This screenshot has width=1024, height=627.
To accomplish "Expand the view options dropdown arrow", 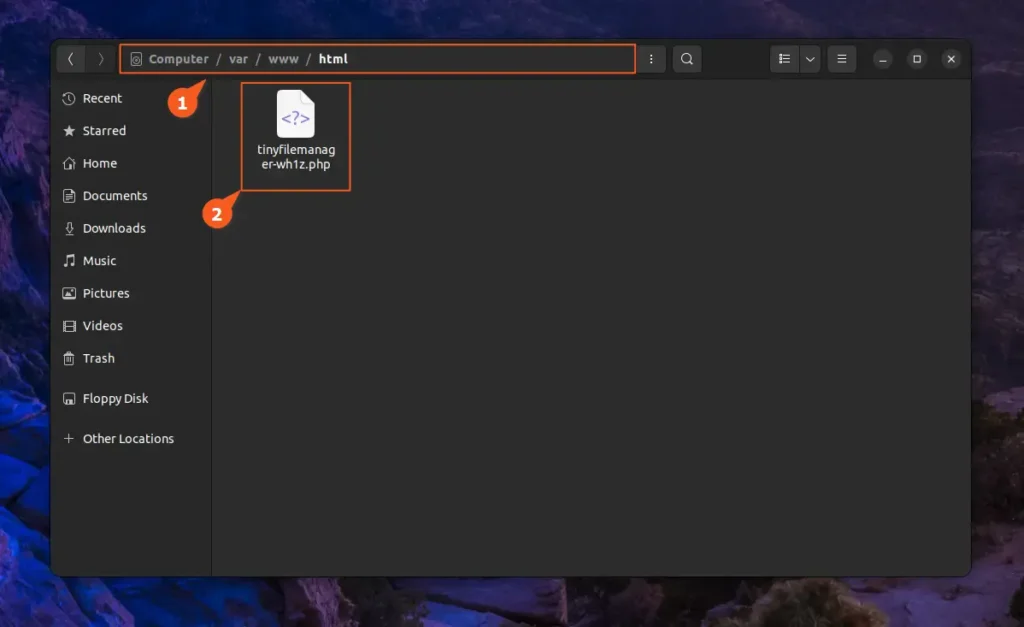I will click(x=810, y=59).
